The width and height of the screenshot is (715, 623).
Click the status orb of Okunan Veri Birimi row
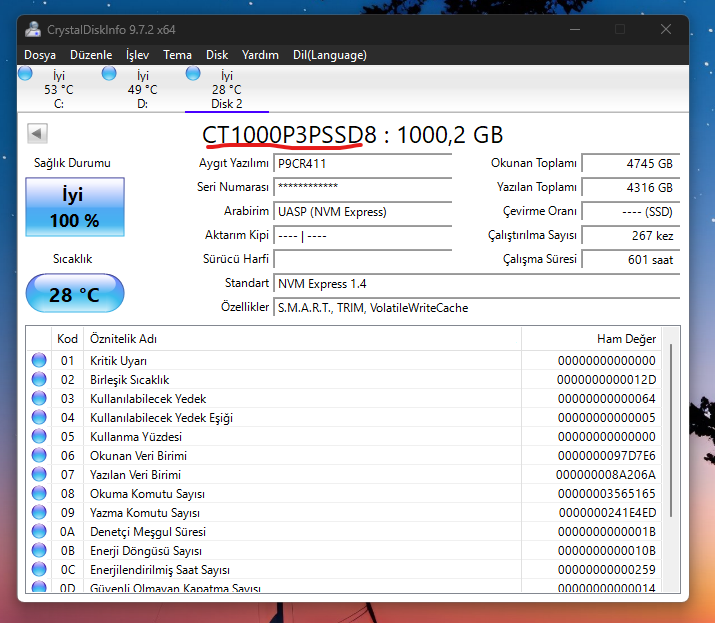pos(39,455)
